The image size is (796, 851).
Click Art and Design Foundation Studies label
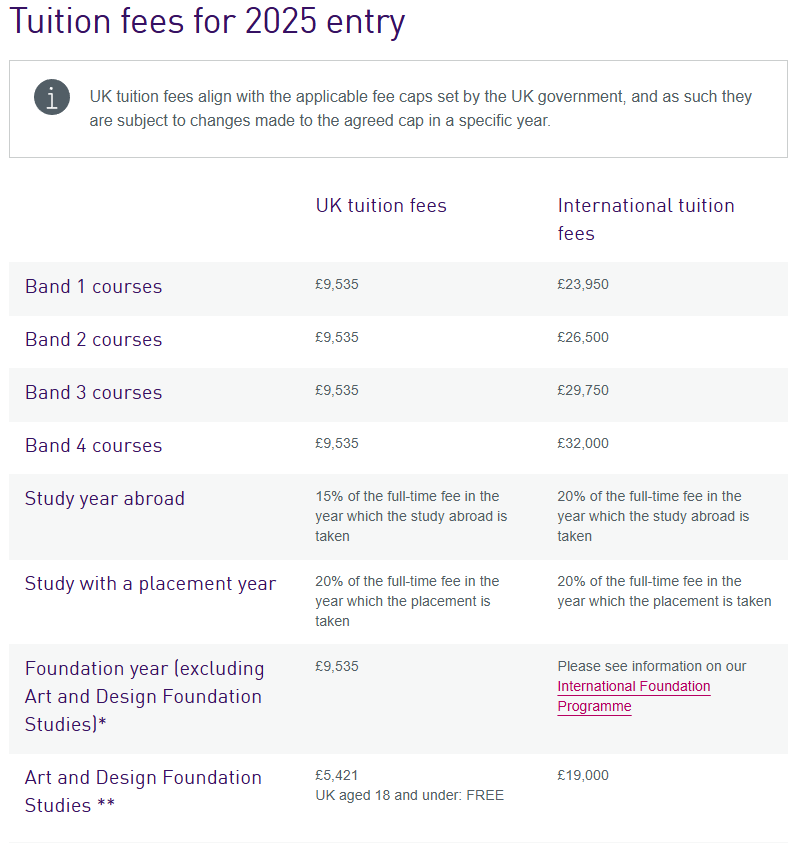[x=143, y=791]
